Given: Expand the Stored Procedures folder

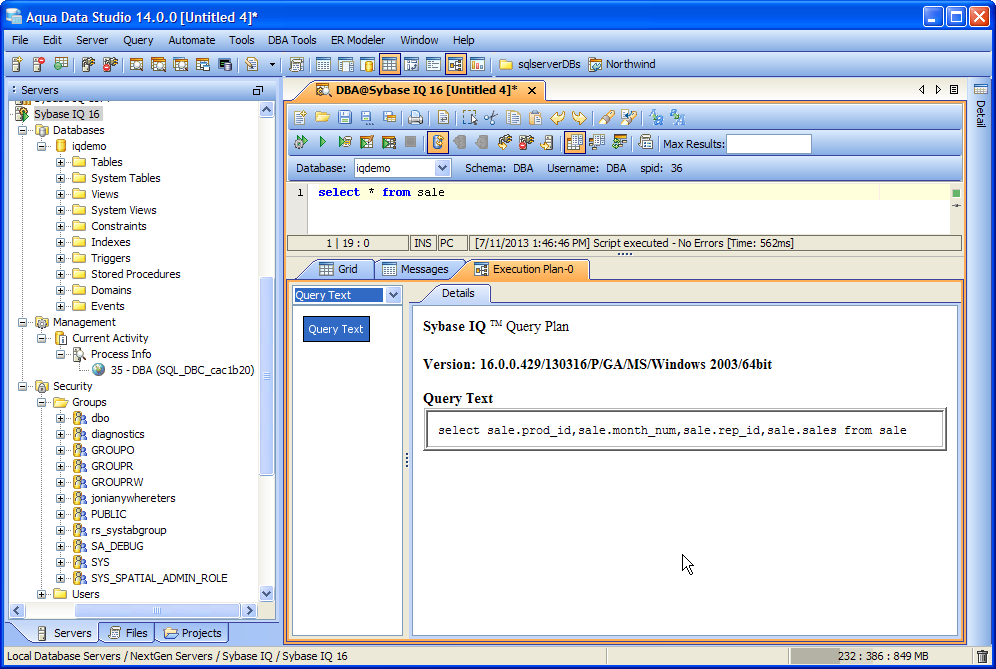Looking at the screenshot, I should pos(60,274).
